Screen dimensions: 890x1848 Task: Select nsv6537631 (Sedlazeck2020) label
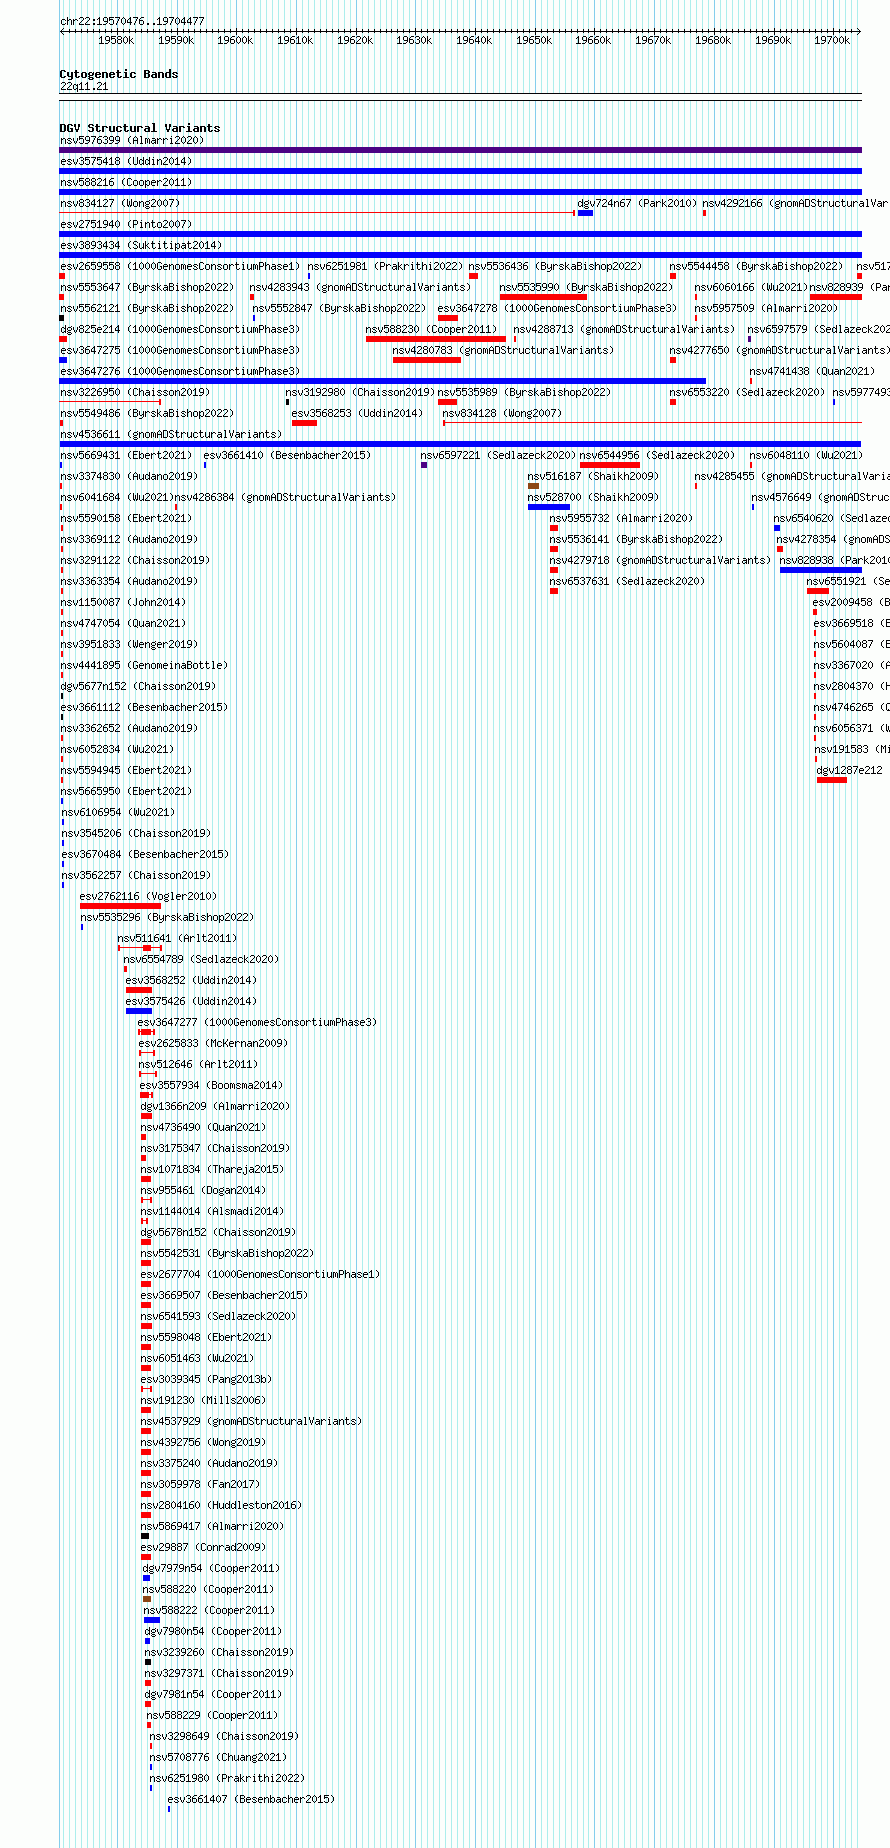(x=627, y=581)
